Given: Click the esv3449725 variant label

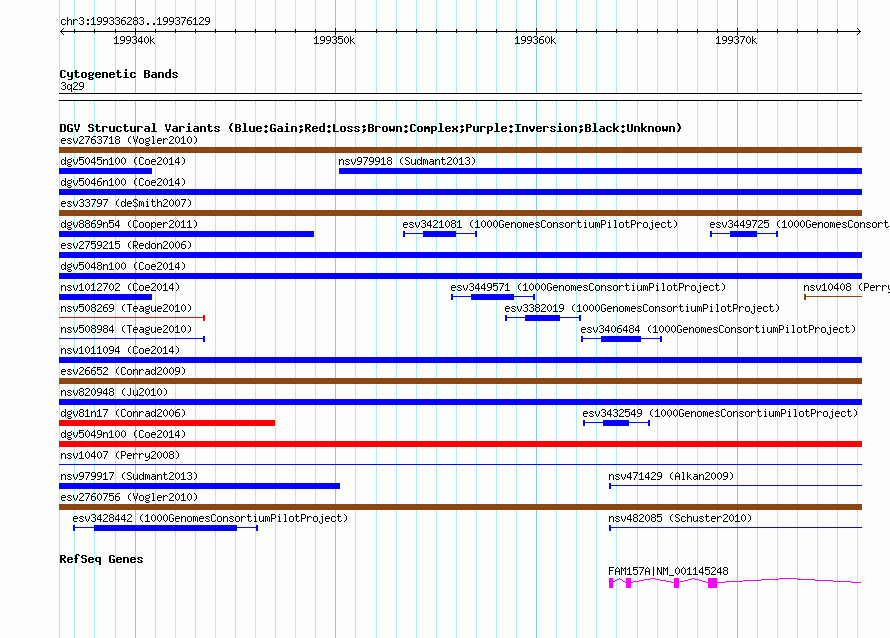Looking at the screenshot, I should (x=799, y=224).
